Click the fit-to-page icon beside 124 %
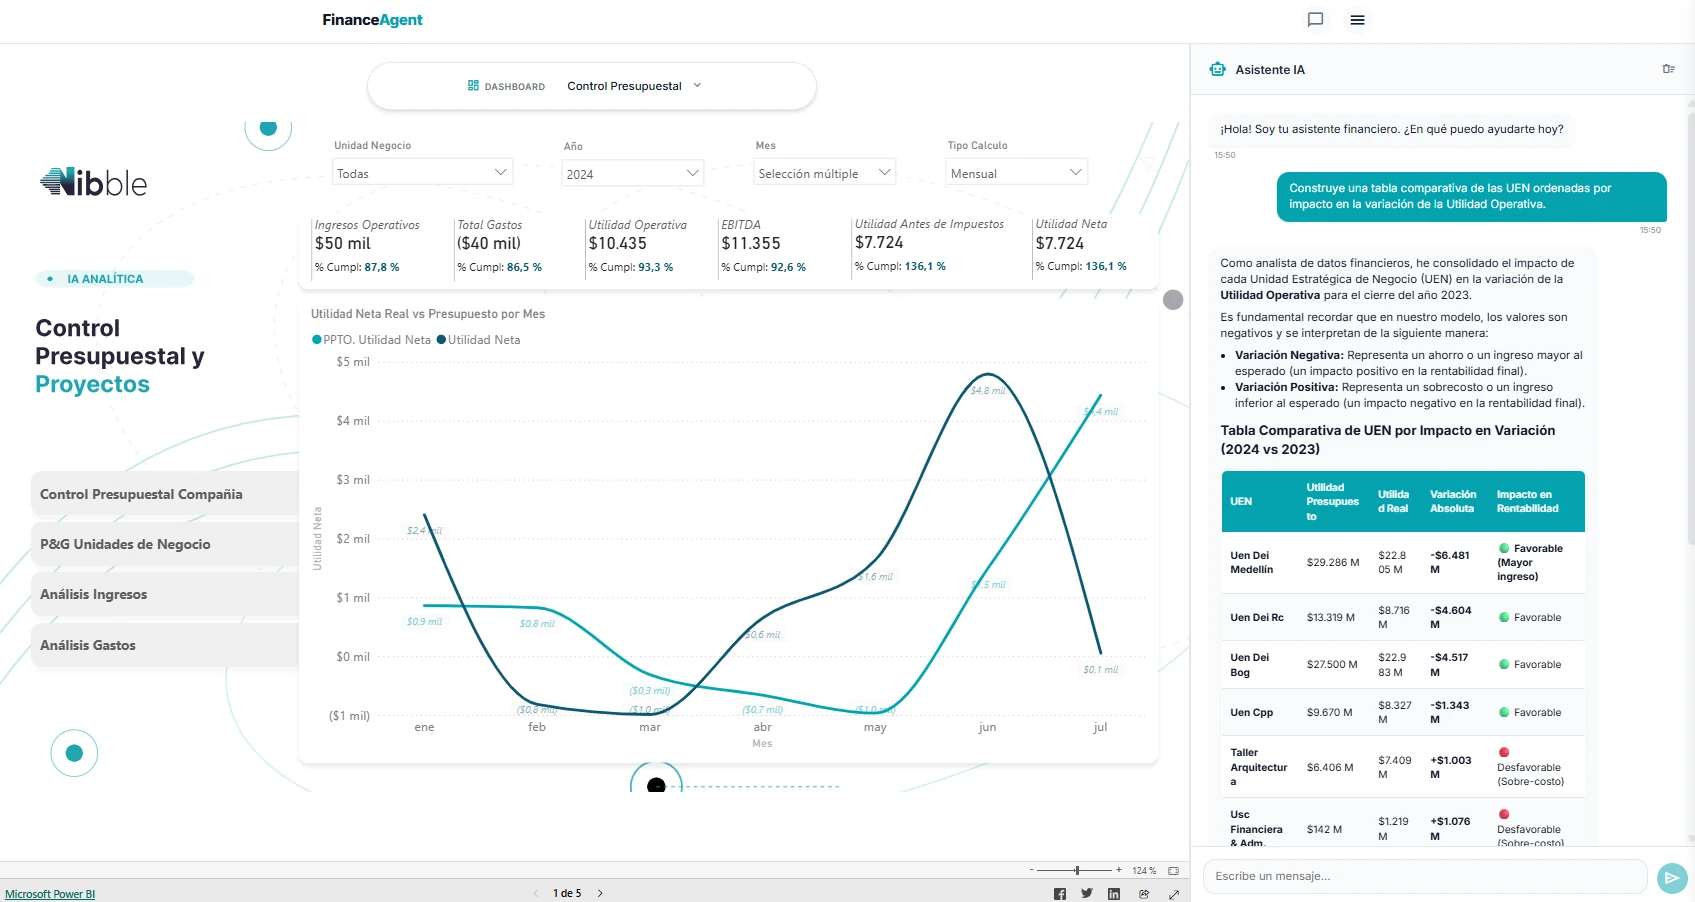This screenshot has height=902, width=1695. (x=1173, y=871)
